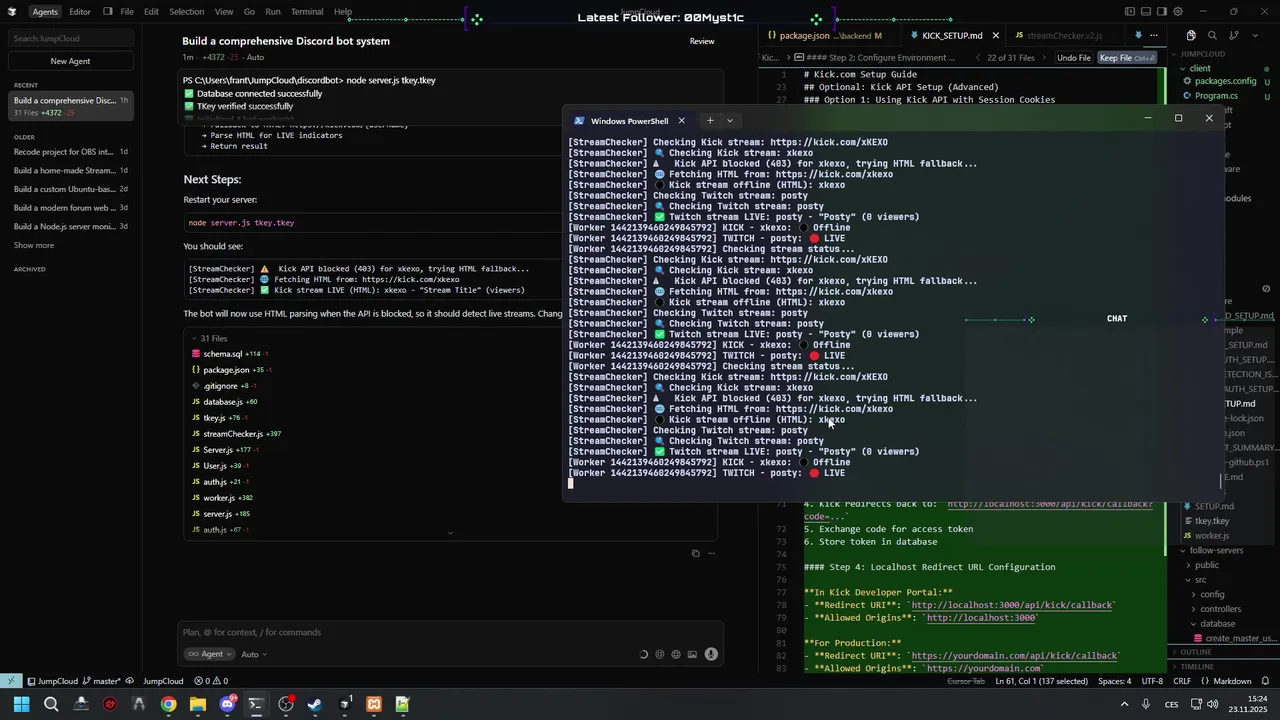Open worker.js in changed files list
This screenshot has width=1280, height=720.
coord(219,498)
